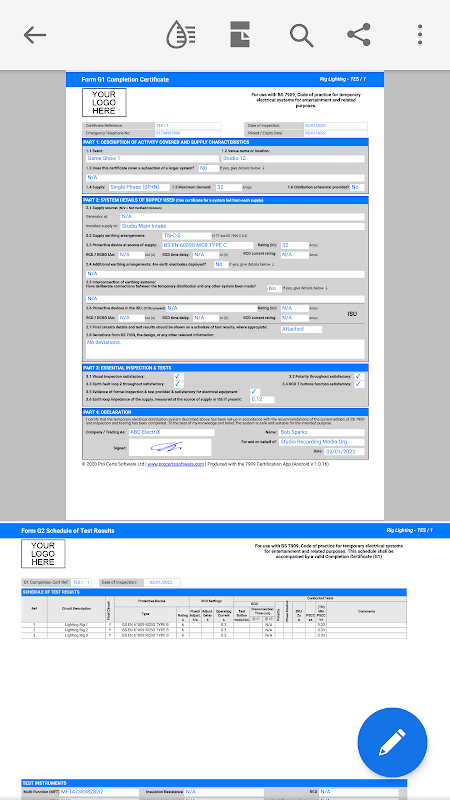Tap the Game Show 1 event field
450x800 pixels.
(152, 159)
